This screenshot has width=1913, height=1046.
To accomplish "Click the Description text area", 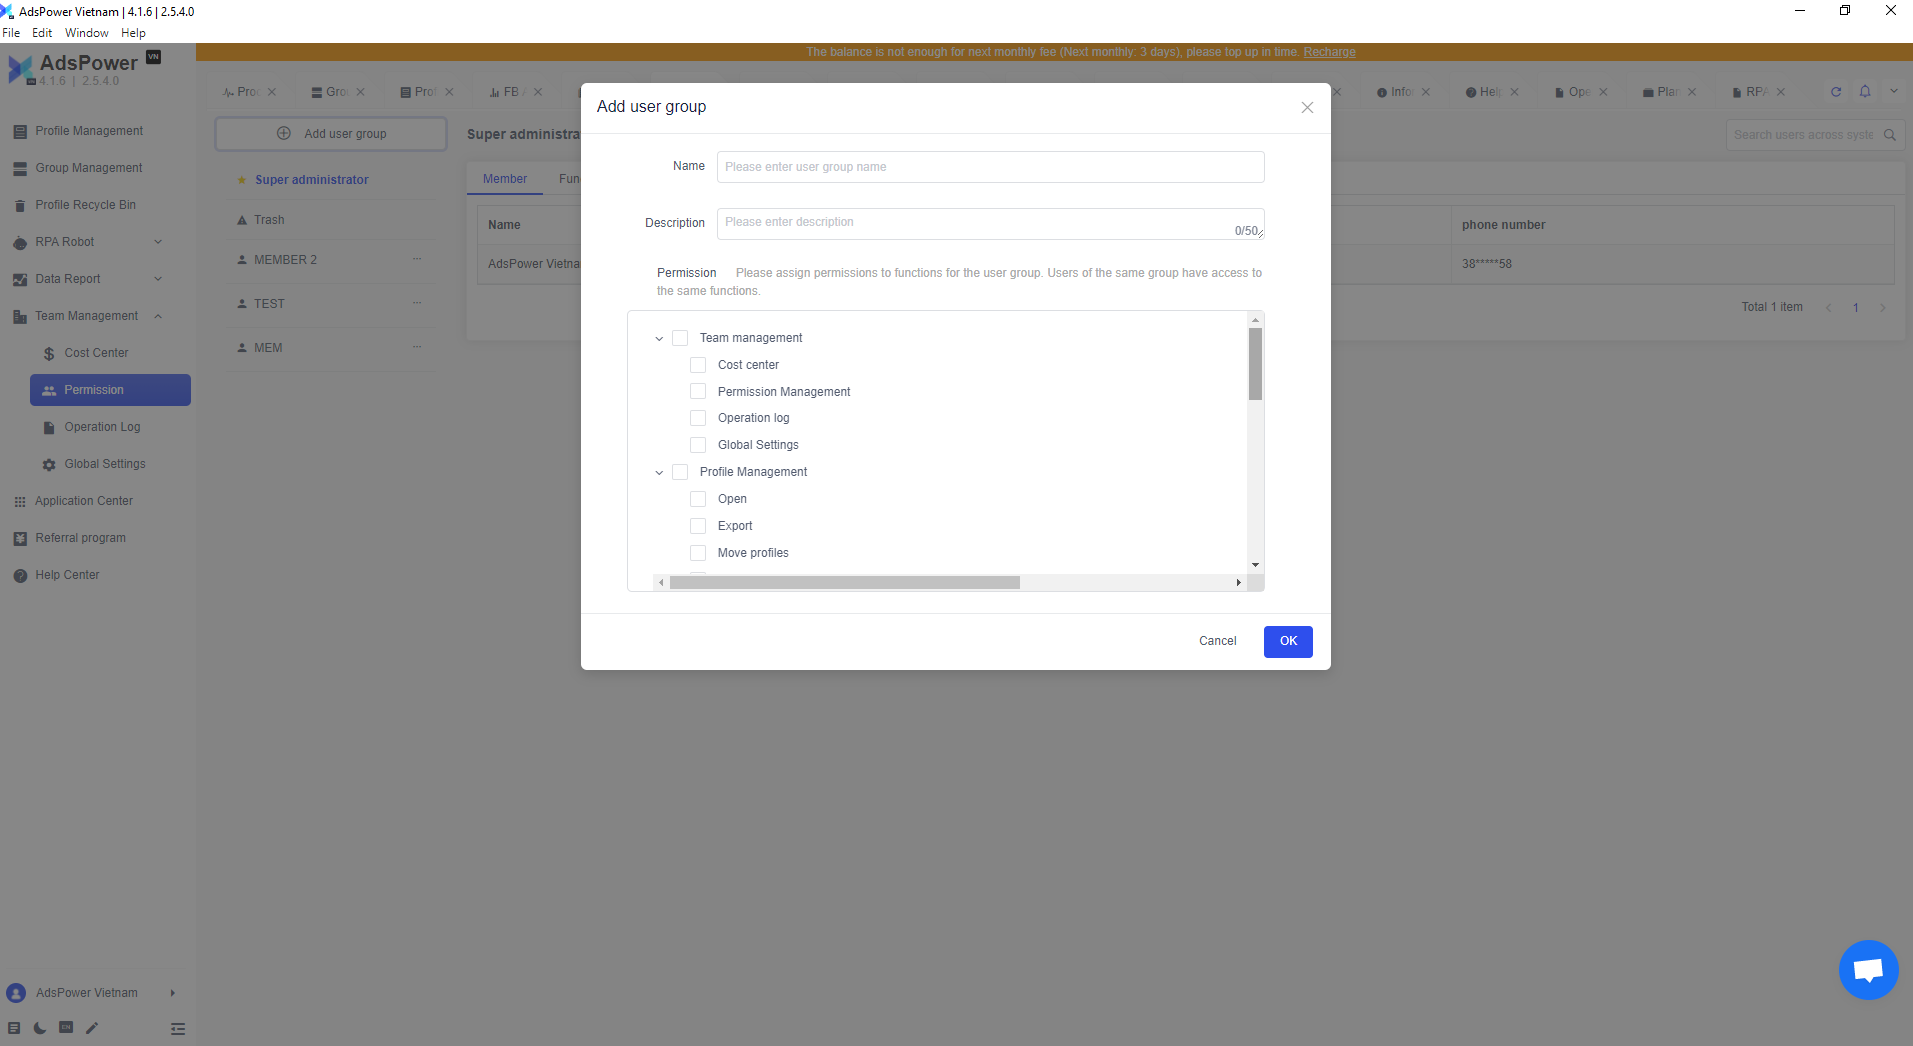I will 990,224.
